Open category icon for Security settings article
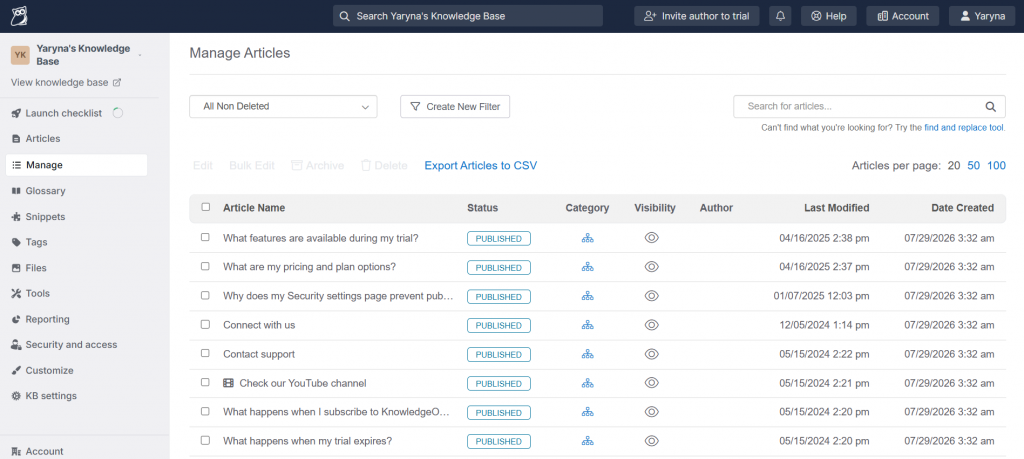This screenshot has width=1024, height=459. (588, 296)
